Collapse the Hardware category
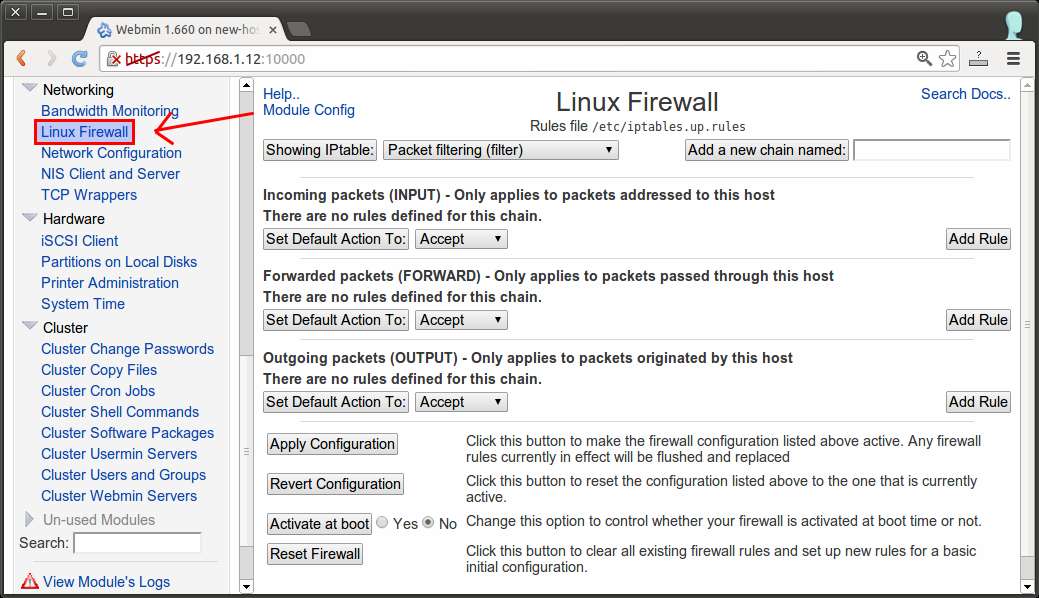The image size is (1039, 598). click(29, 217)
